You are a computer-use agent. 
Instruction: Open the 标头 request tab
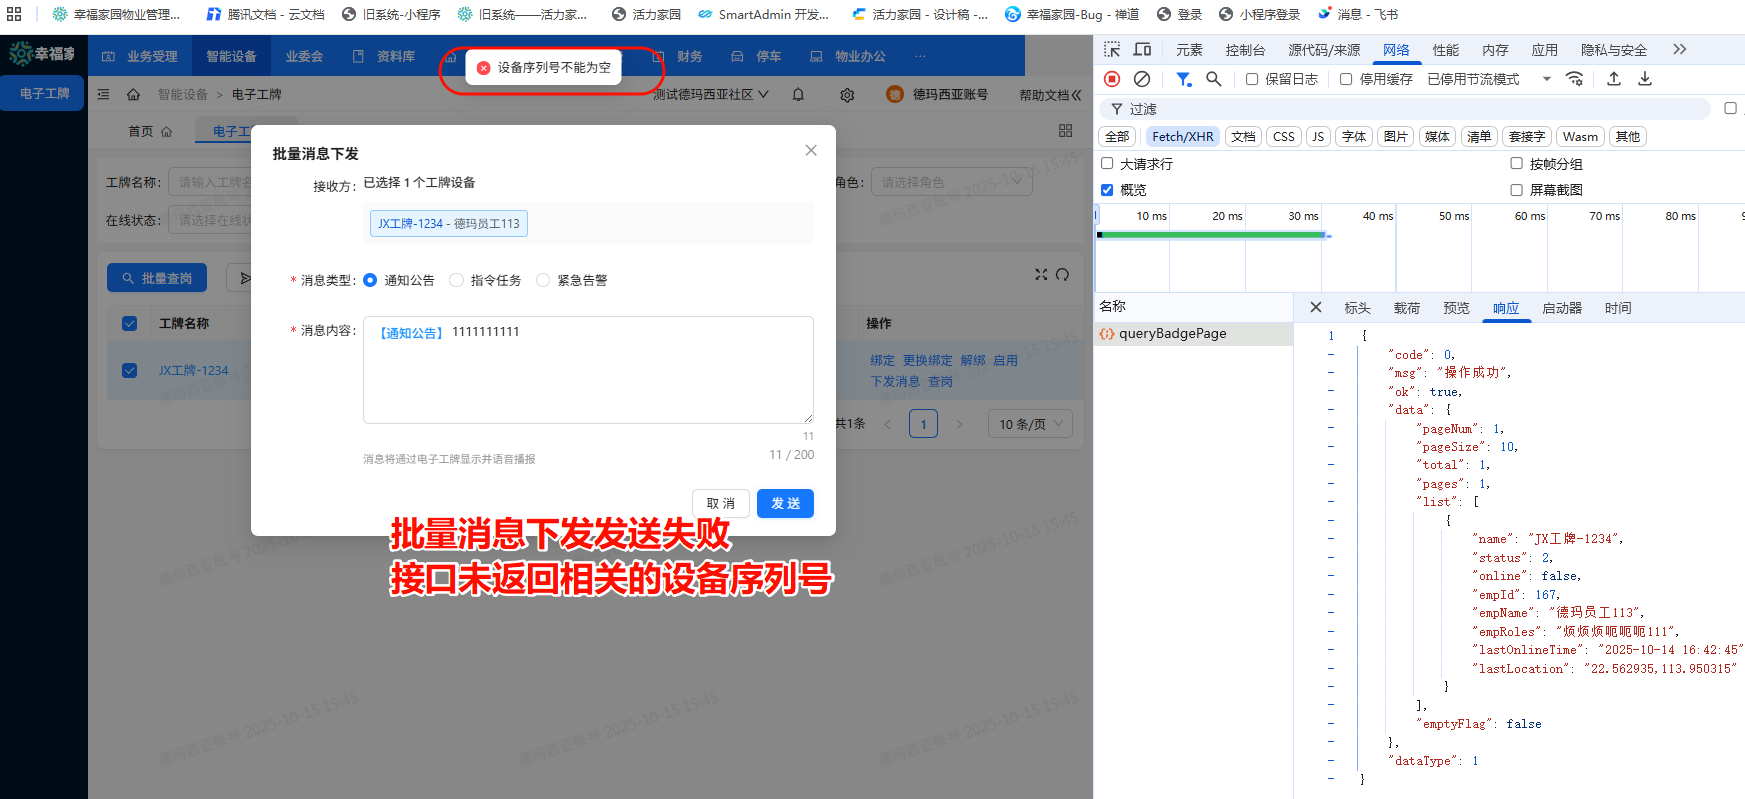click(x=1357, y=308)
